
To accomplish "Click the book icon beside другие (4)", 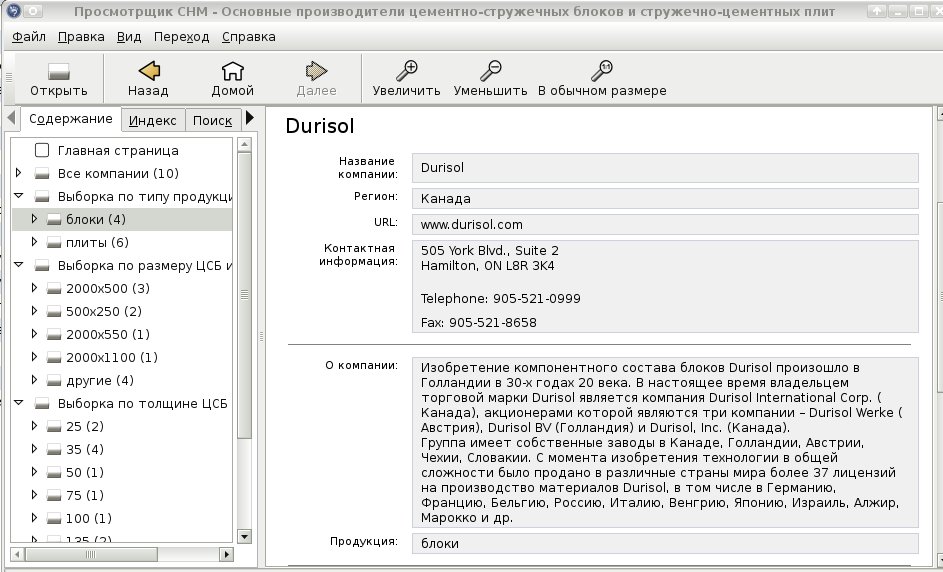I will tap(54, 381).
